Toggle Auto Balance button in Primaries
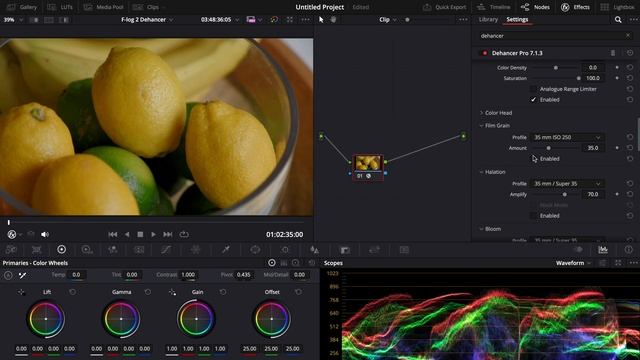 [x=8, y=276]
